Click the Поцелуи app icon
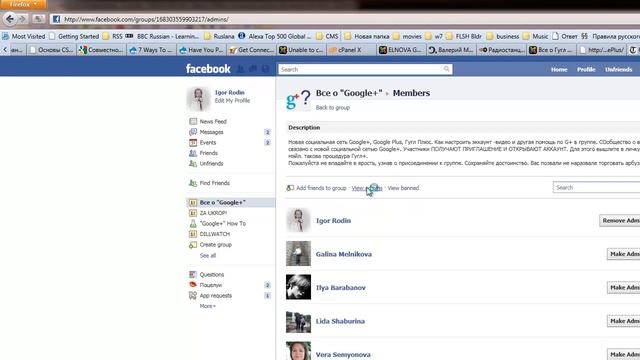 click(193, 285)
